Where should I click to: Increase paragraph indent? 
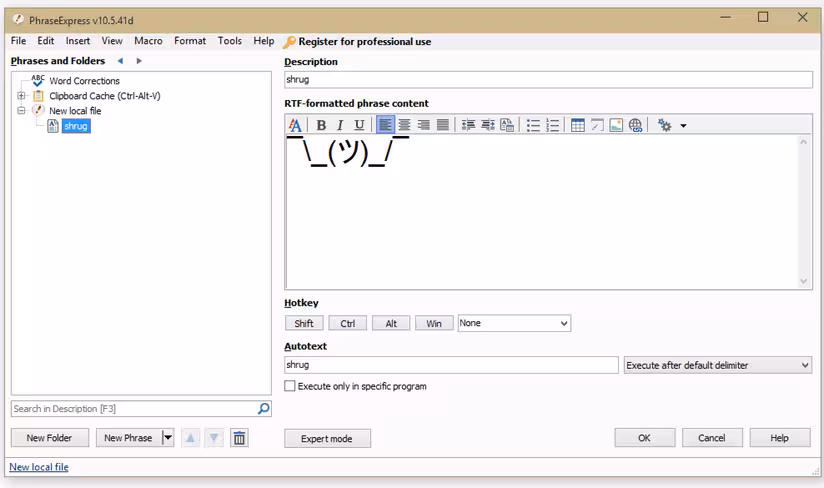pos(488,125)
